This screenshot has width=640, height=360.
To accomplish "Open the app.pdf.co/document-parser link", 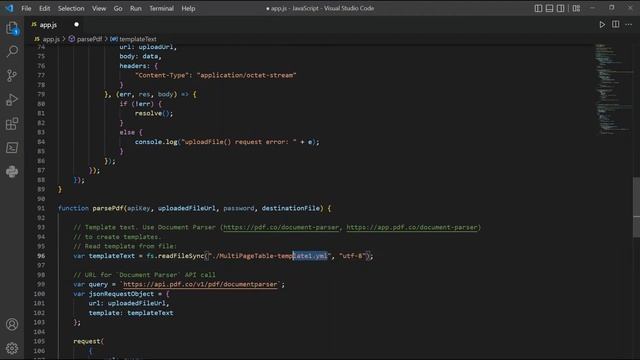I will pos(412,227).
